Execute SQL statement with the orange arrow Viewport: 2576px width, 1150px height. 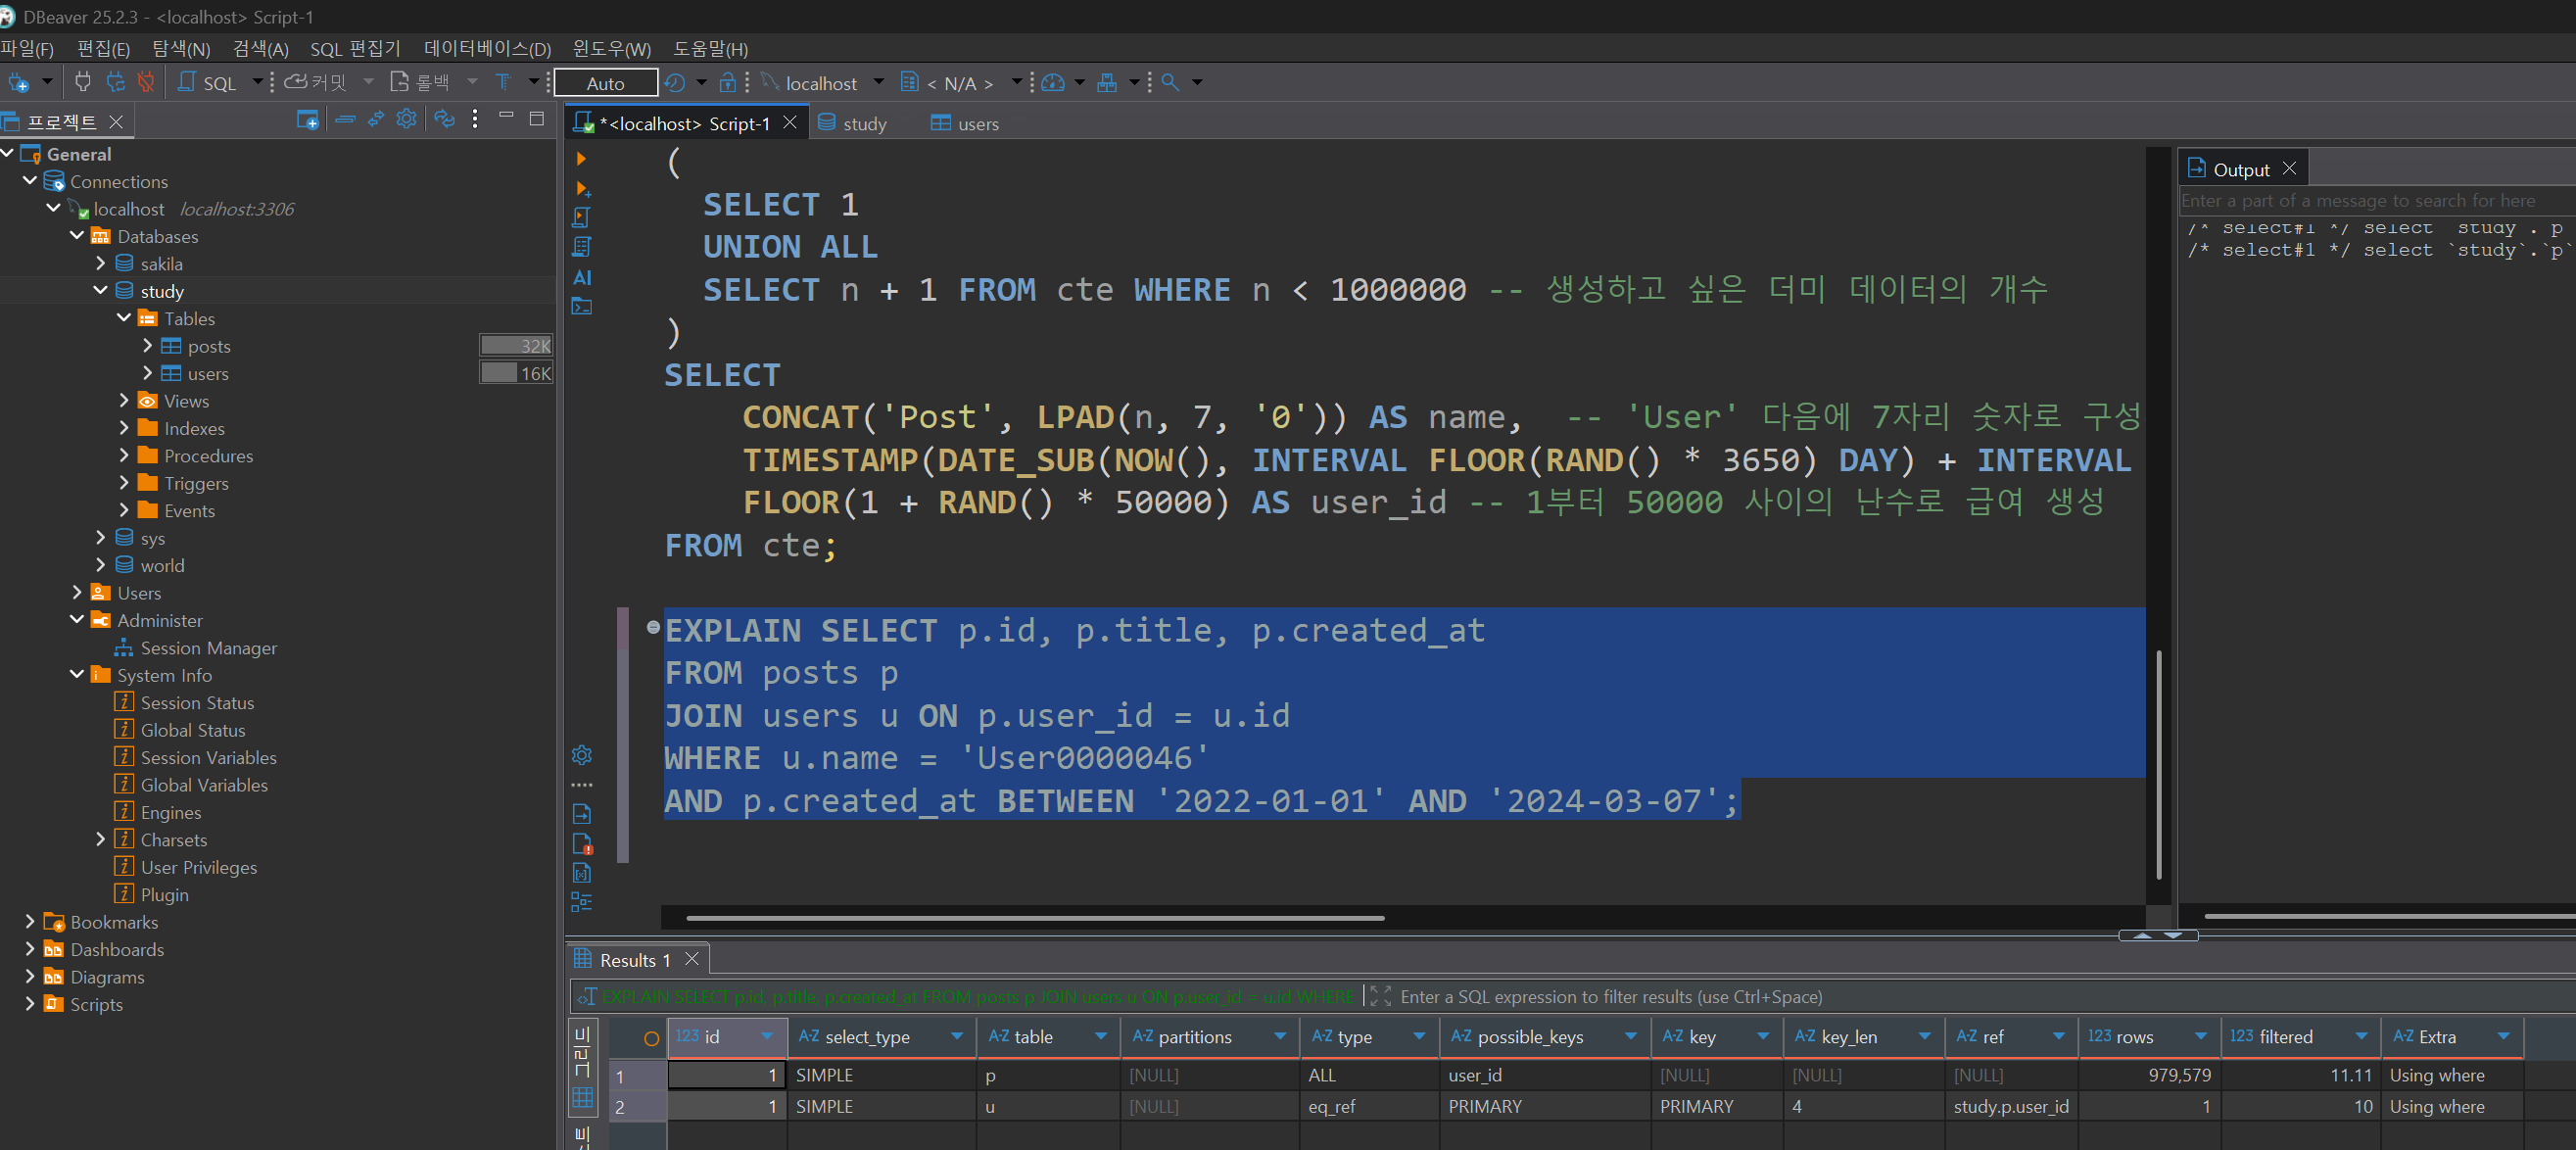click(581, 159)
